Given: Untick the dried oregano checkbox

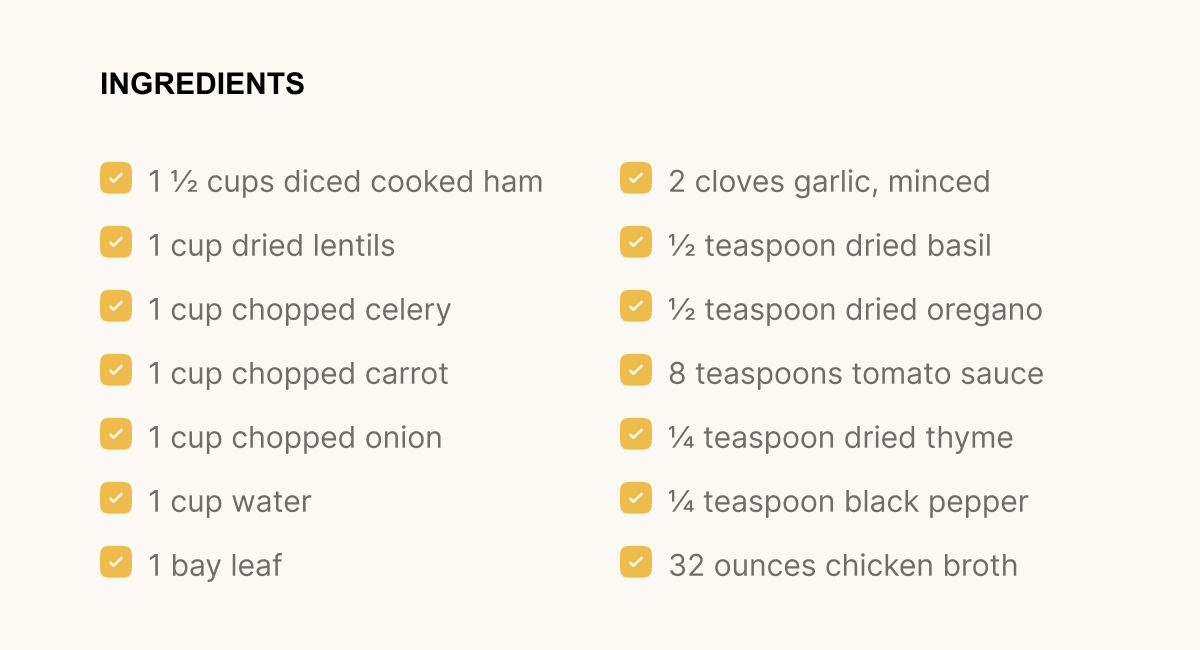Looking at the screenshot, I should [x=636, y=306].
